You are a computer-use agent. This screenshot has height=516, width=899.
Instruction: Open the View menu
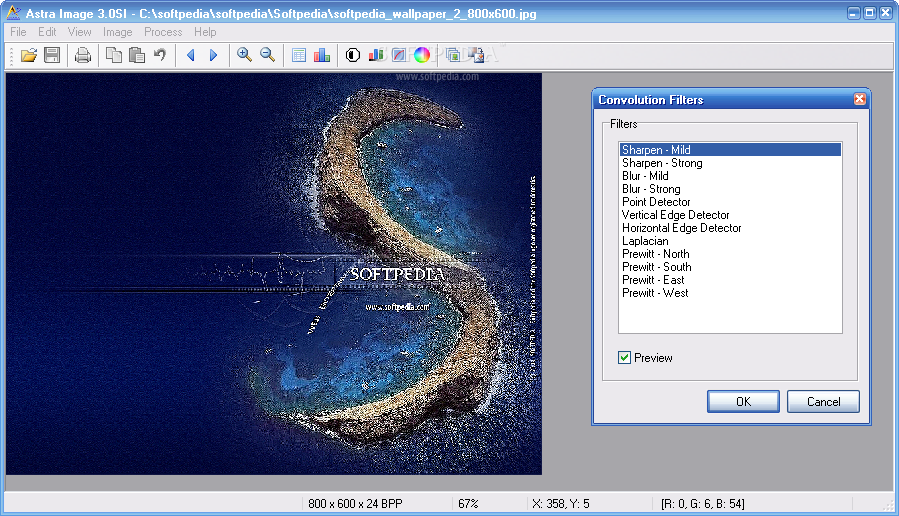pos(79,32)
